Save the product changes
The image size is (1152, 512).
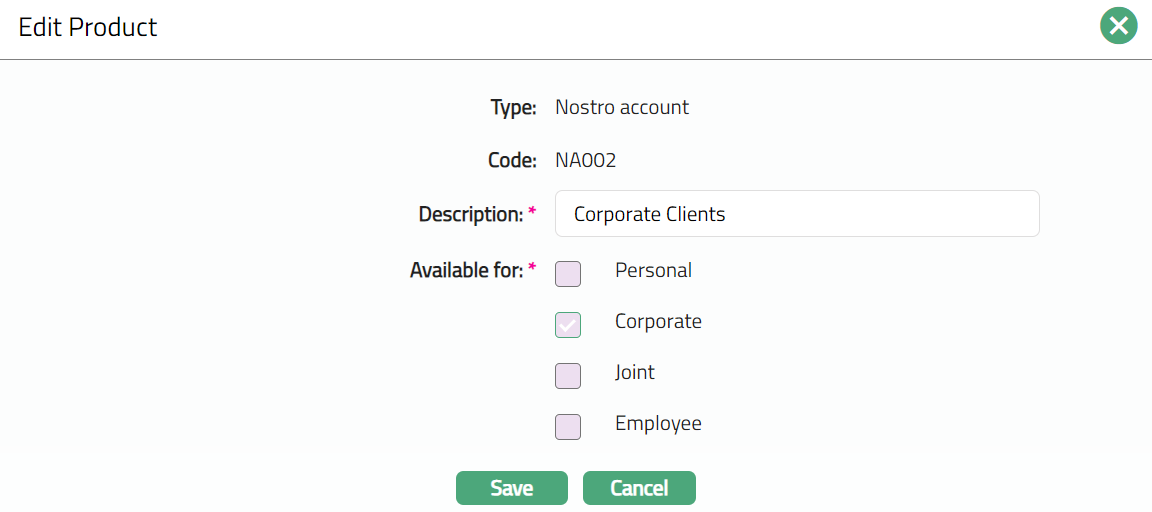(x=511, y=488)
